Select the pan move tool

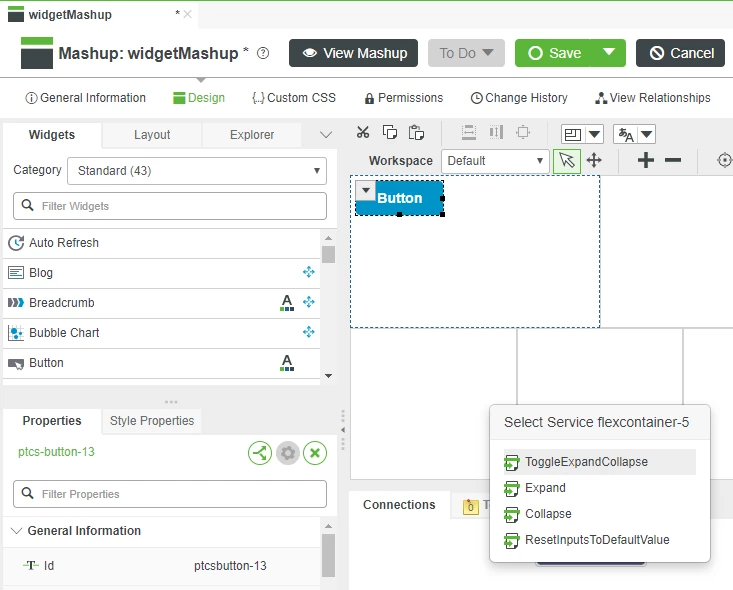(594, 161)
